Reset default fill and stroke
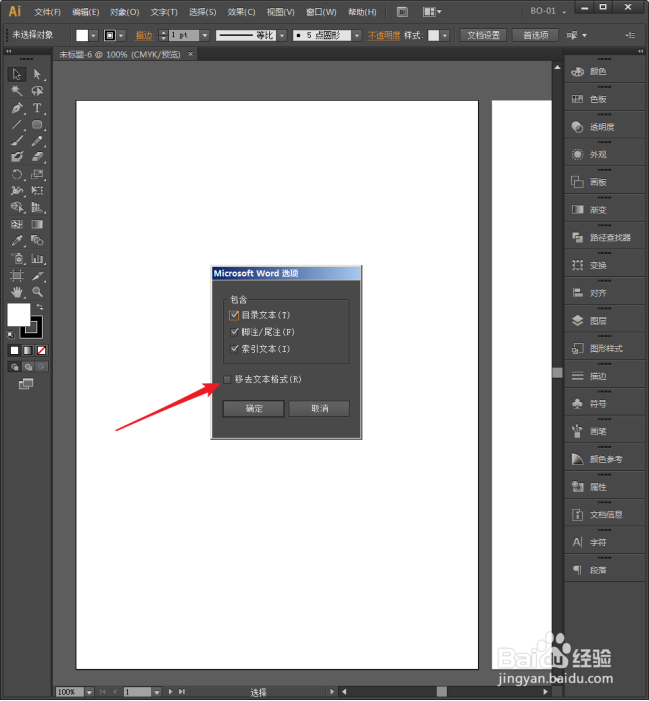 (x=11, y=334)
